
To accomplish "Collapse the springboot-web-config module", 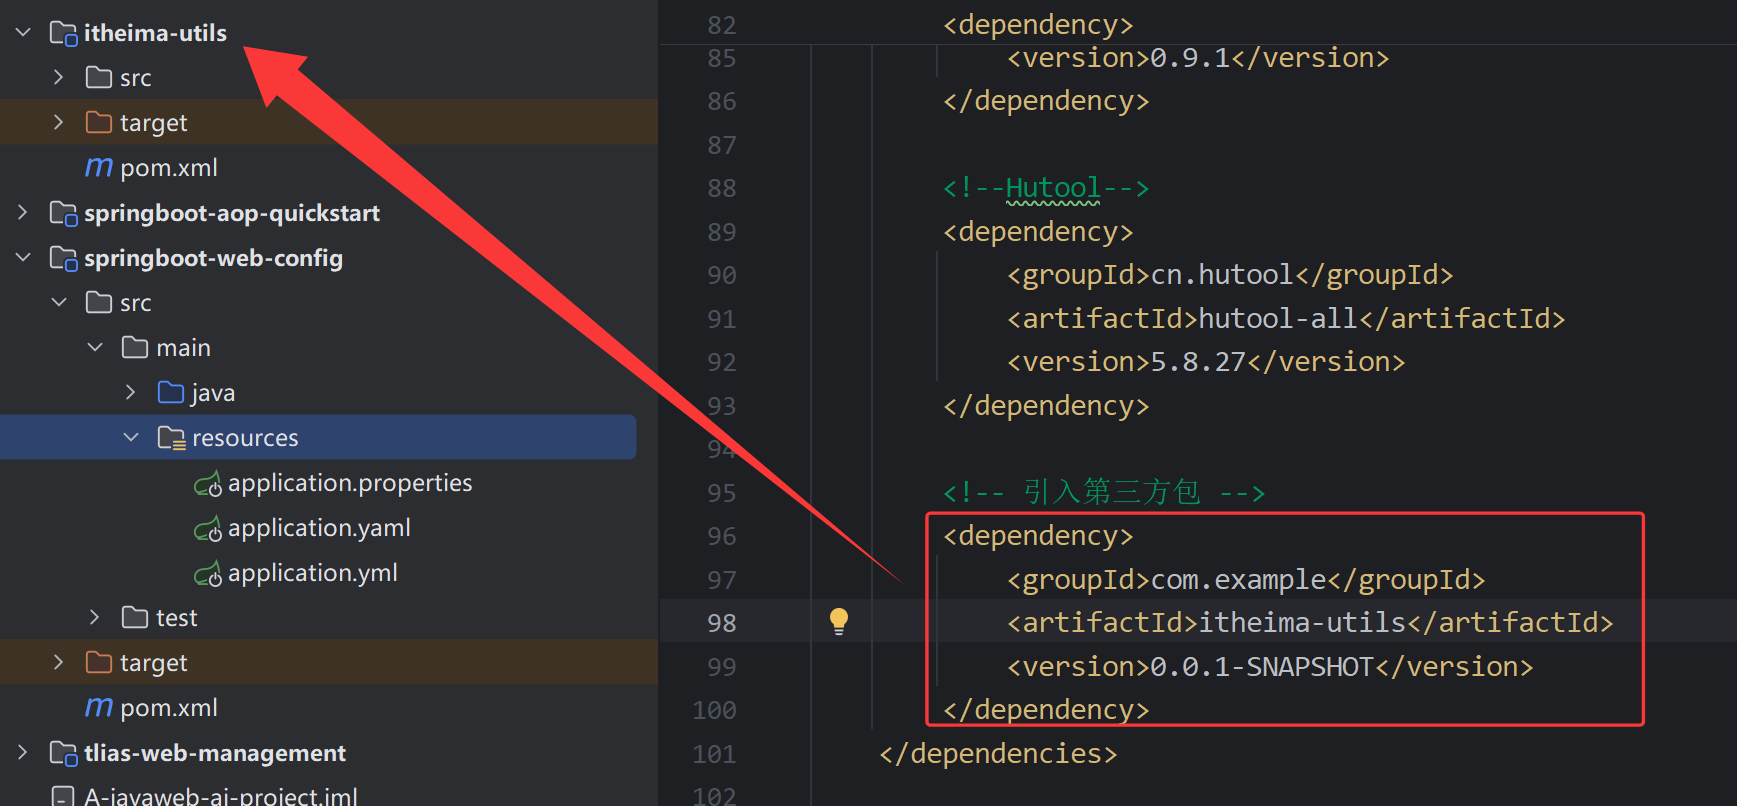I will [x=23, y=257].
